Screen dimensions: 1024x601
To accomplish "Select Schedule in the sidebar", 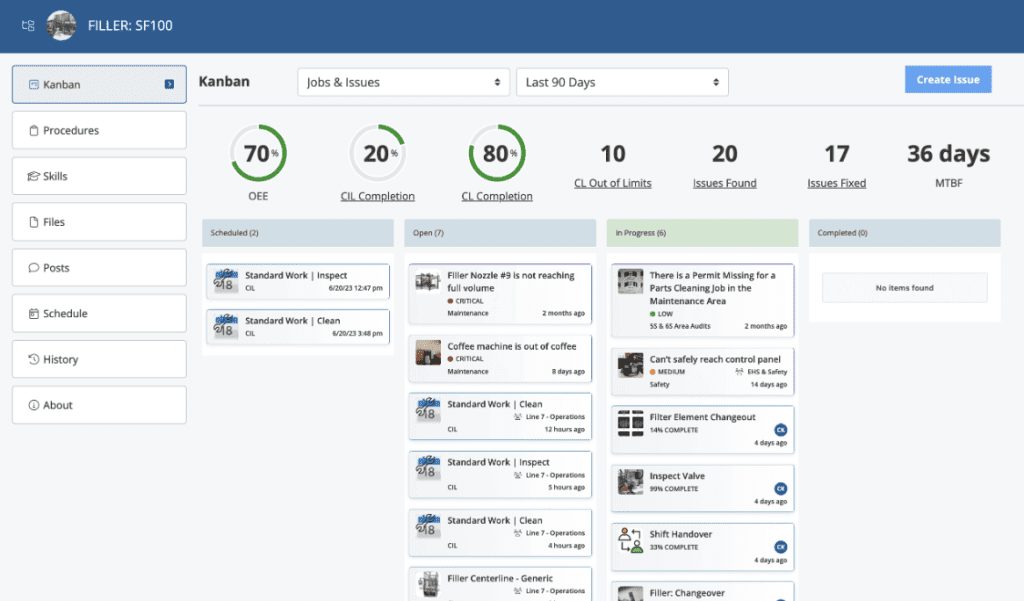I will pos(99,314).
